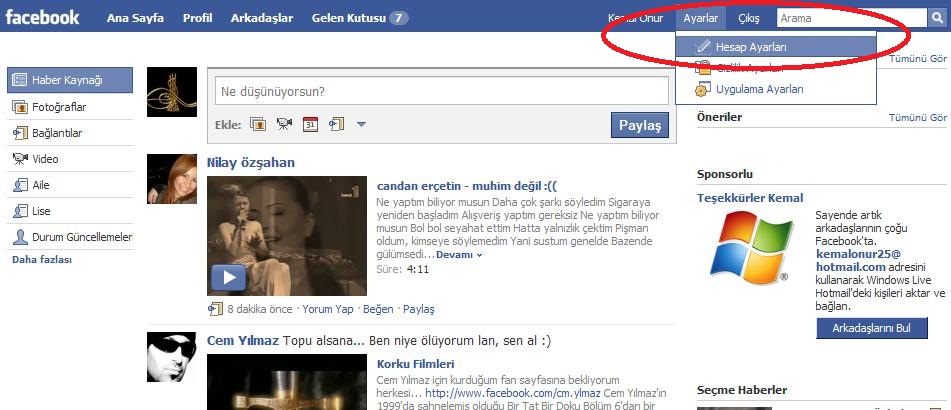Focus the Ne düşünüyorsun status box
This screenshot has height=410, width=951.
[x=442, y=92]
